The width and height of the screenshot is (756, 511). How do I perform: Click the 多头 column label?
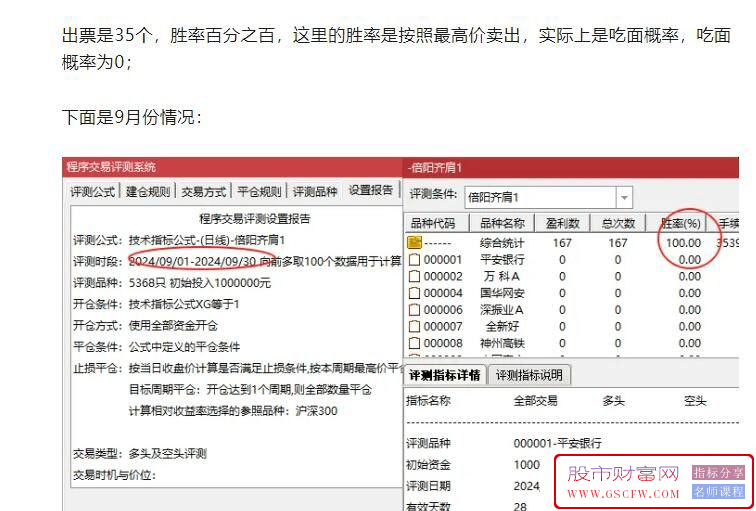(x=613, y=400)
